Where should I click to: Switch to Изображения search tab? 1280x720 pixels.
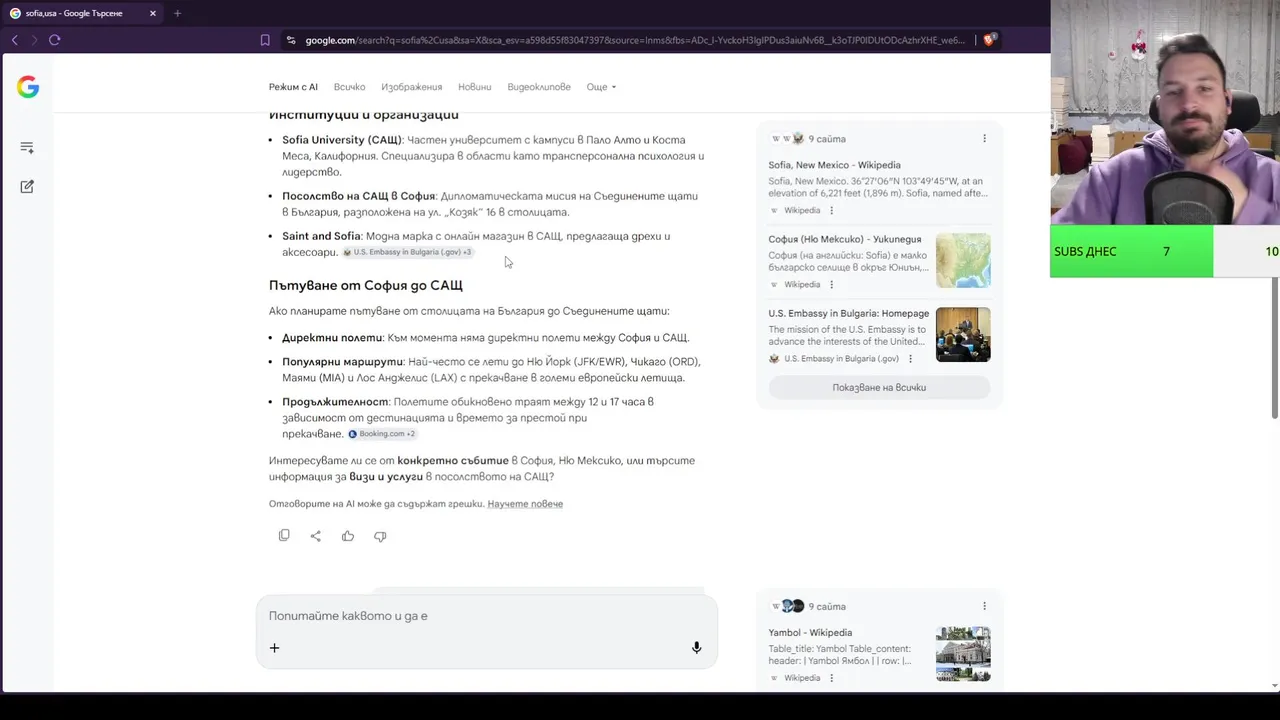[411, 87]
